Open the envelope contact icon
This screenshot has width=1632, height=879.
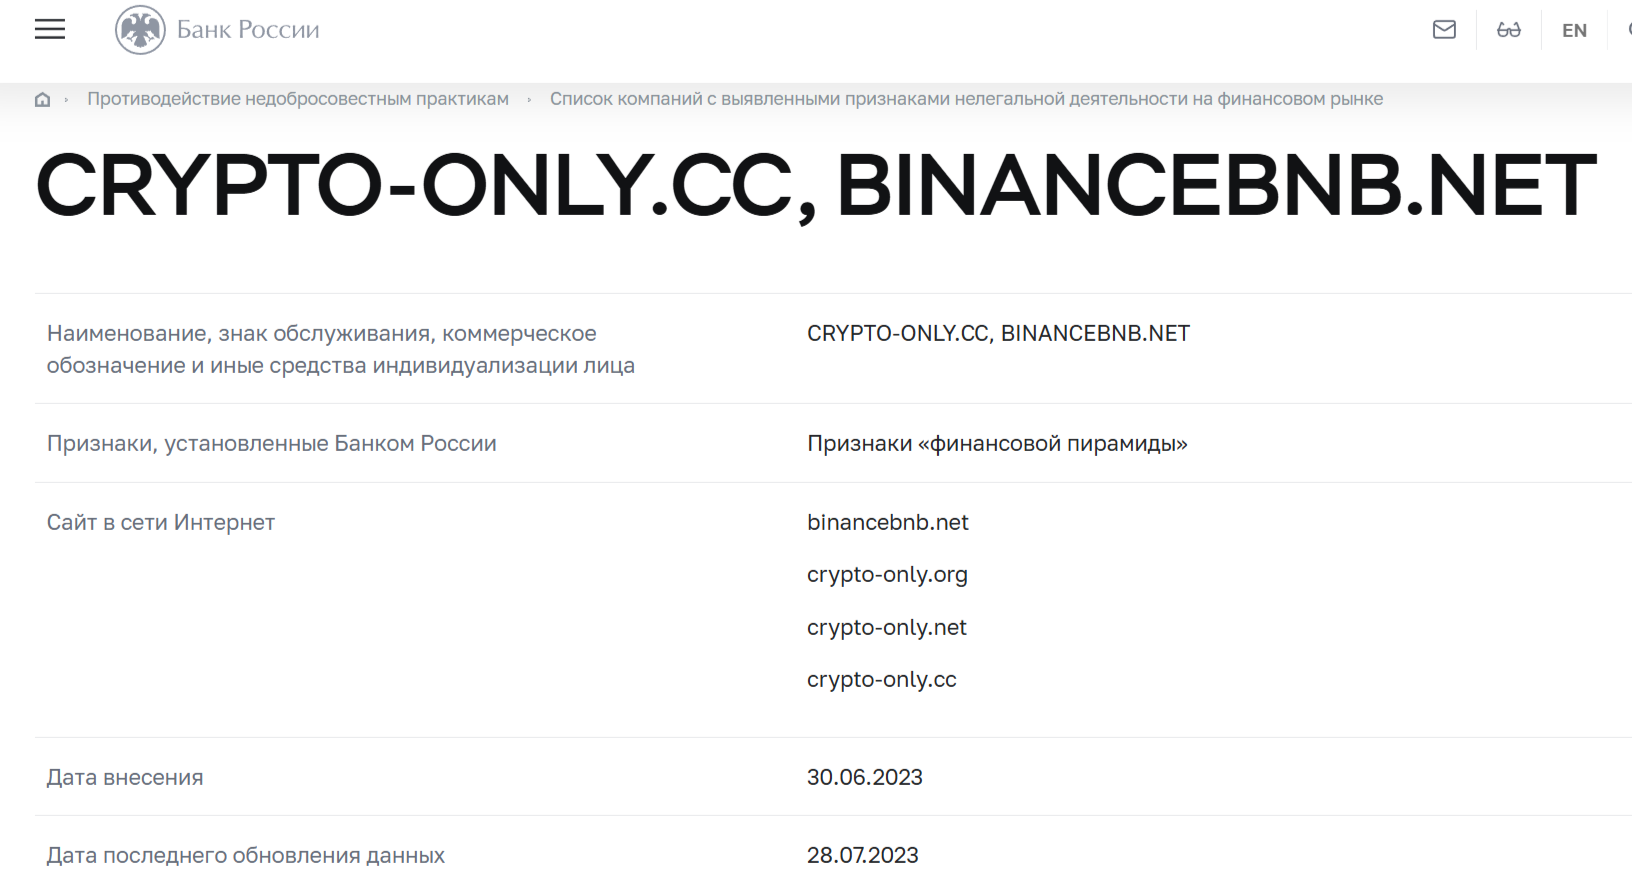pyautogui.click(x=1444, y=30)
